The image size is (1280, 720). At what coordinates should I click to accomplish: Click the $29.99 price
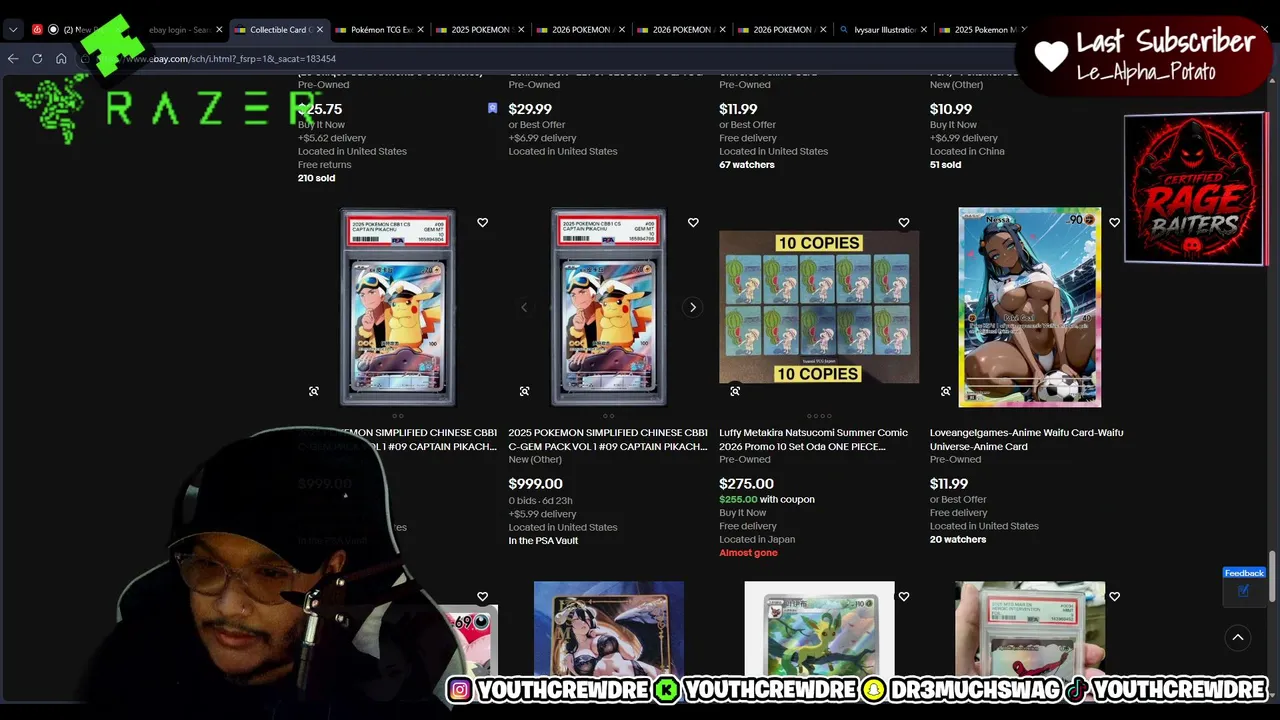click(x=530, y=109)
